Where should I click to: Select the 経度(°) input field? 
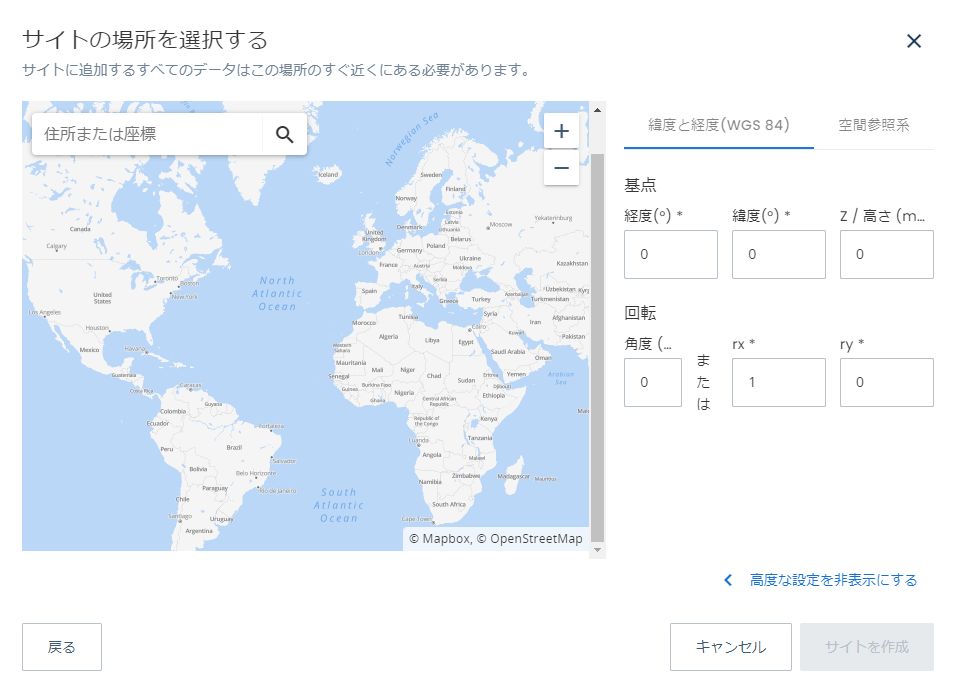(x=671, y=255)
